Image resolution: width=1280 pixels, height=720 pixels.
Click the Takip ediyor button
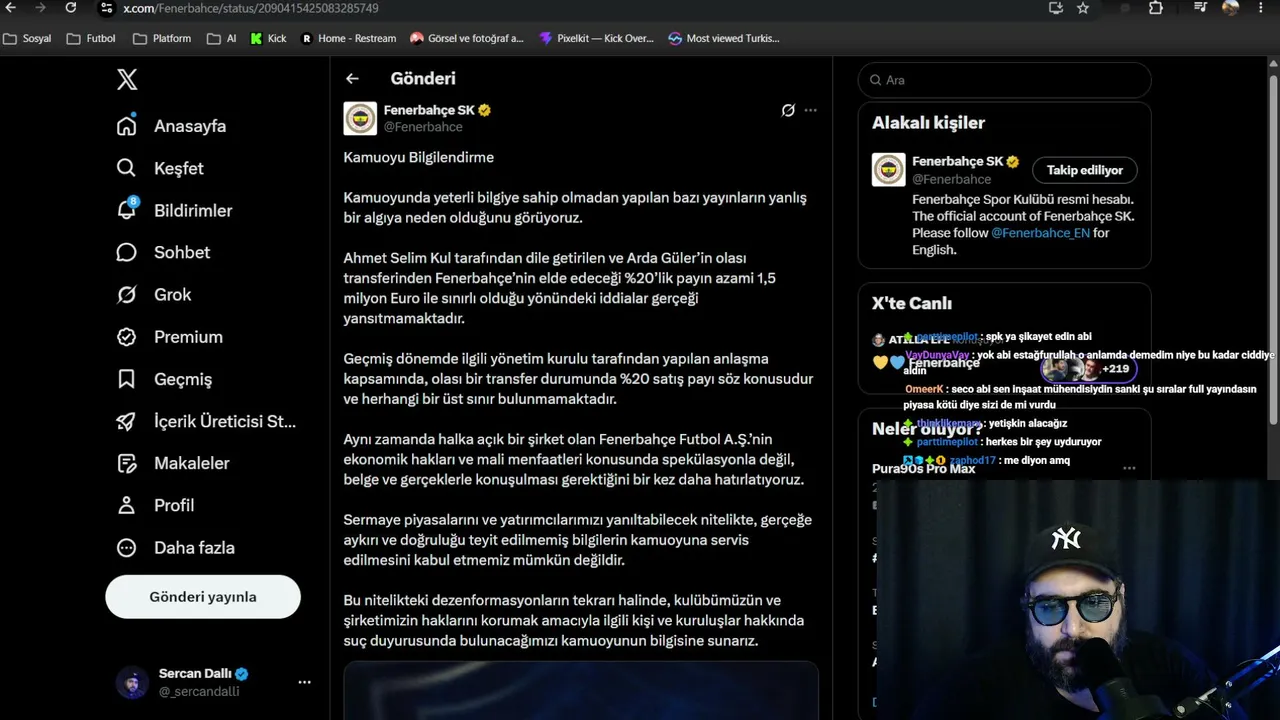pos(1085,170)
